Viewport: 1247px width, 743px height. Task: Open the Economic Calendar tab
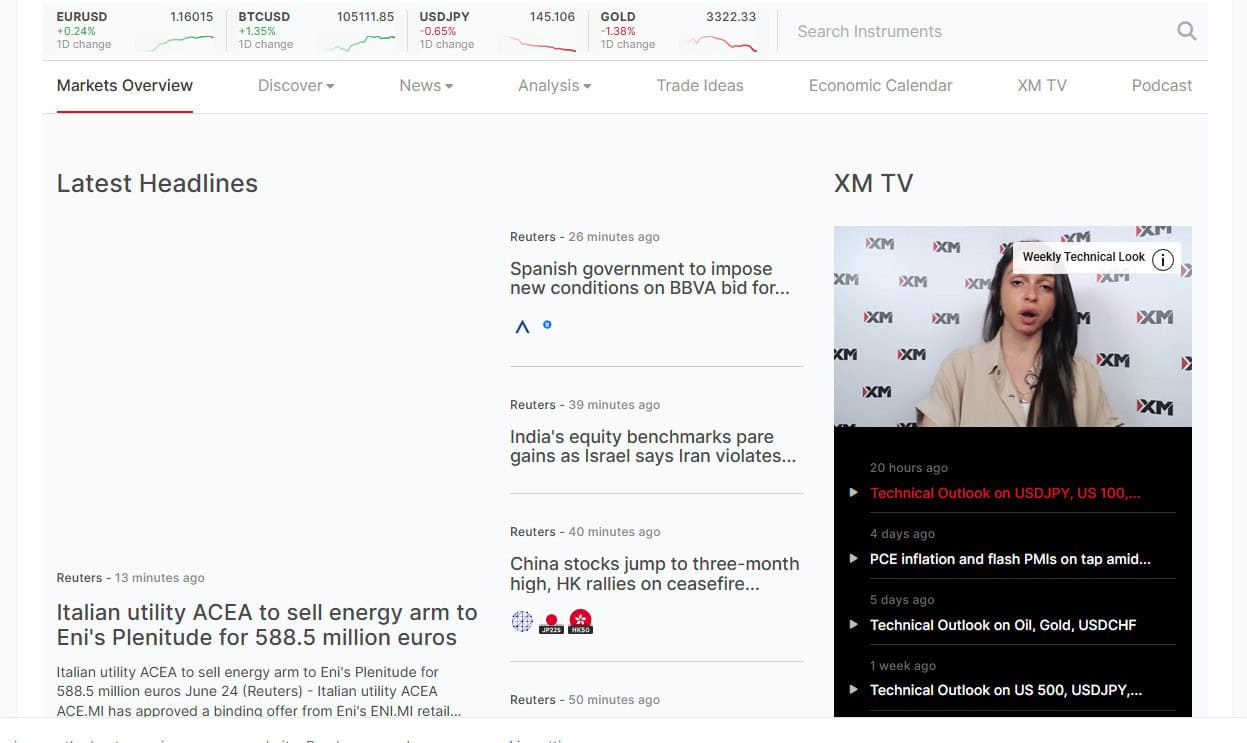coord(880,86)
